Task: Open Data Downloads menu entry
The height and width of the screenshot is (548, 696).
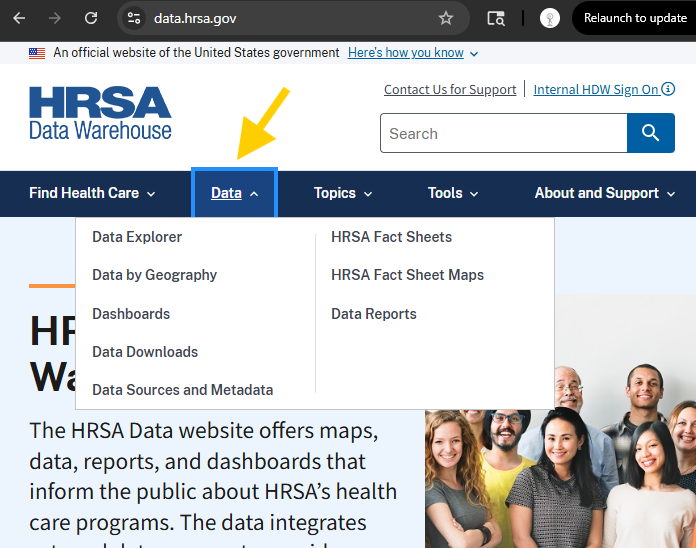Action: tap(145, 352)
